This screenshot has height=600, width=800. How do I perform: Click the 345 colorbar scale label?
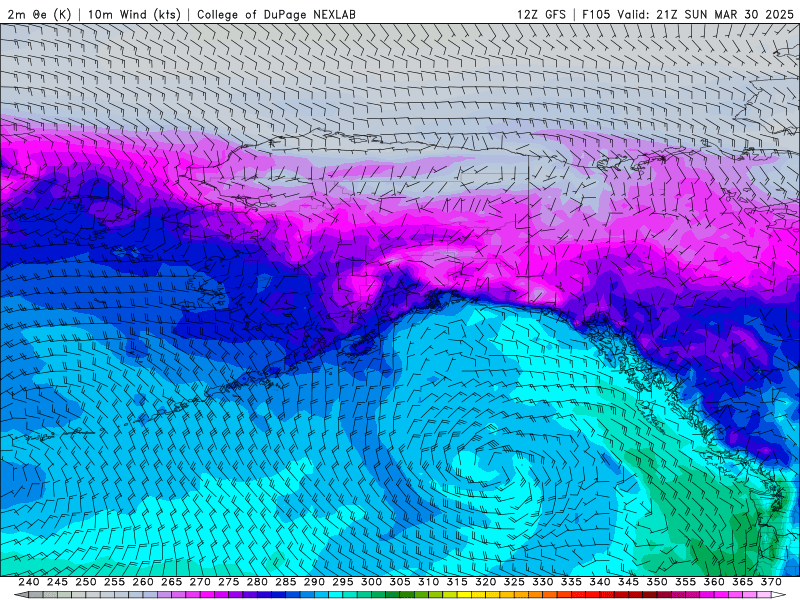click(629, 582)
